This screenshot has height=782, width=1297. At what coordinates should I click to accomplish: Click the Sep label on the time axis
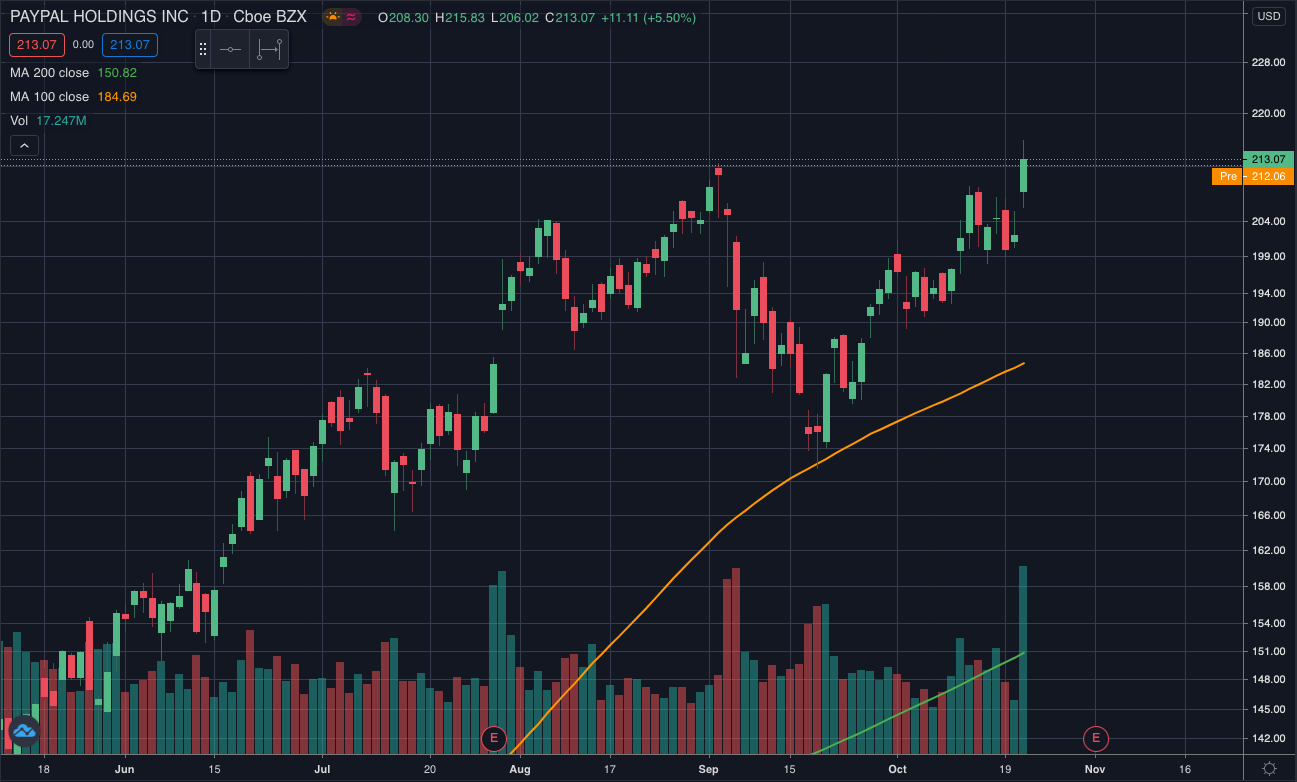pyautogui.click(x=709, y=769)
